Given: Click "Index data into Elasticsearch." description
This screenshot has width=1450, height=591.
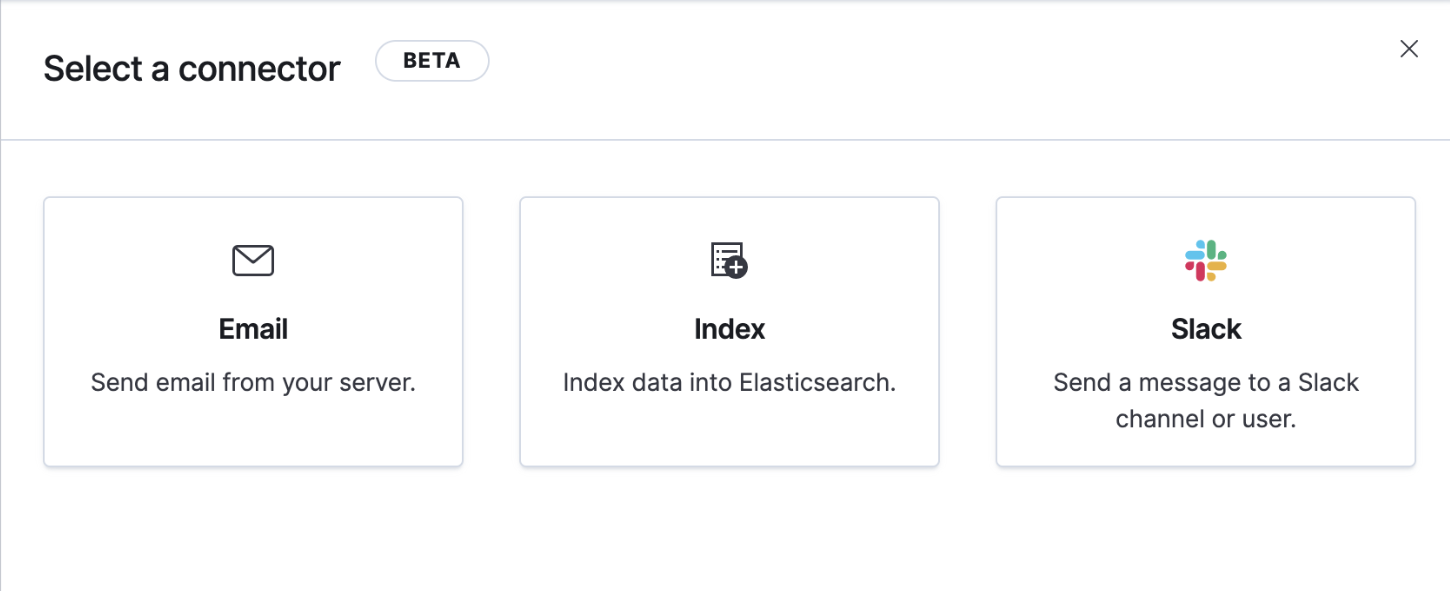Looking at the screenshot, I should tap(729, 383).
